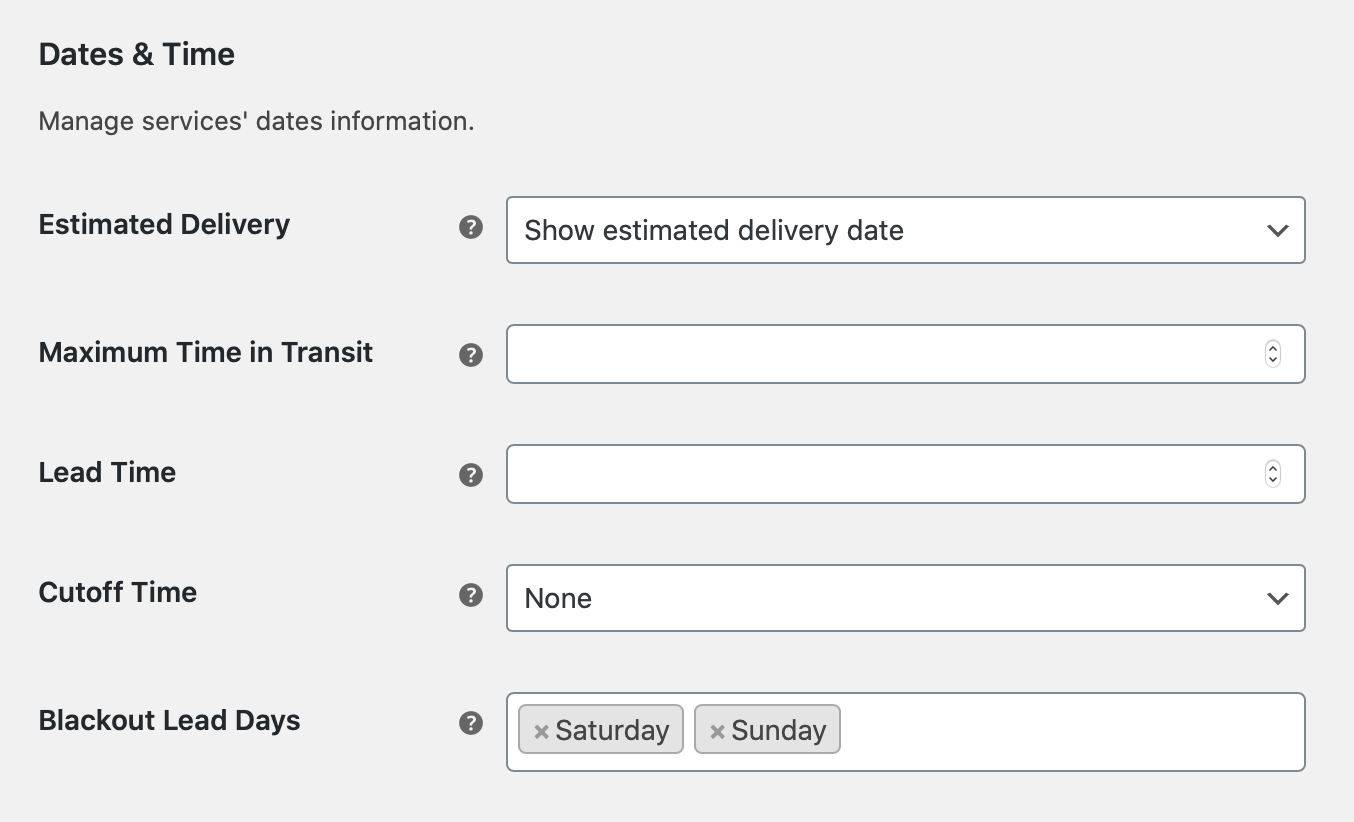Click help icon beside Cutoff Time

(471, 595)
